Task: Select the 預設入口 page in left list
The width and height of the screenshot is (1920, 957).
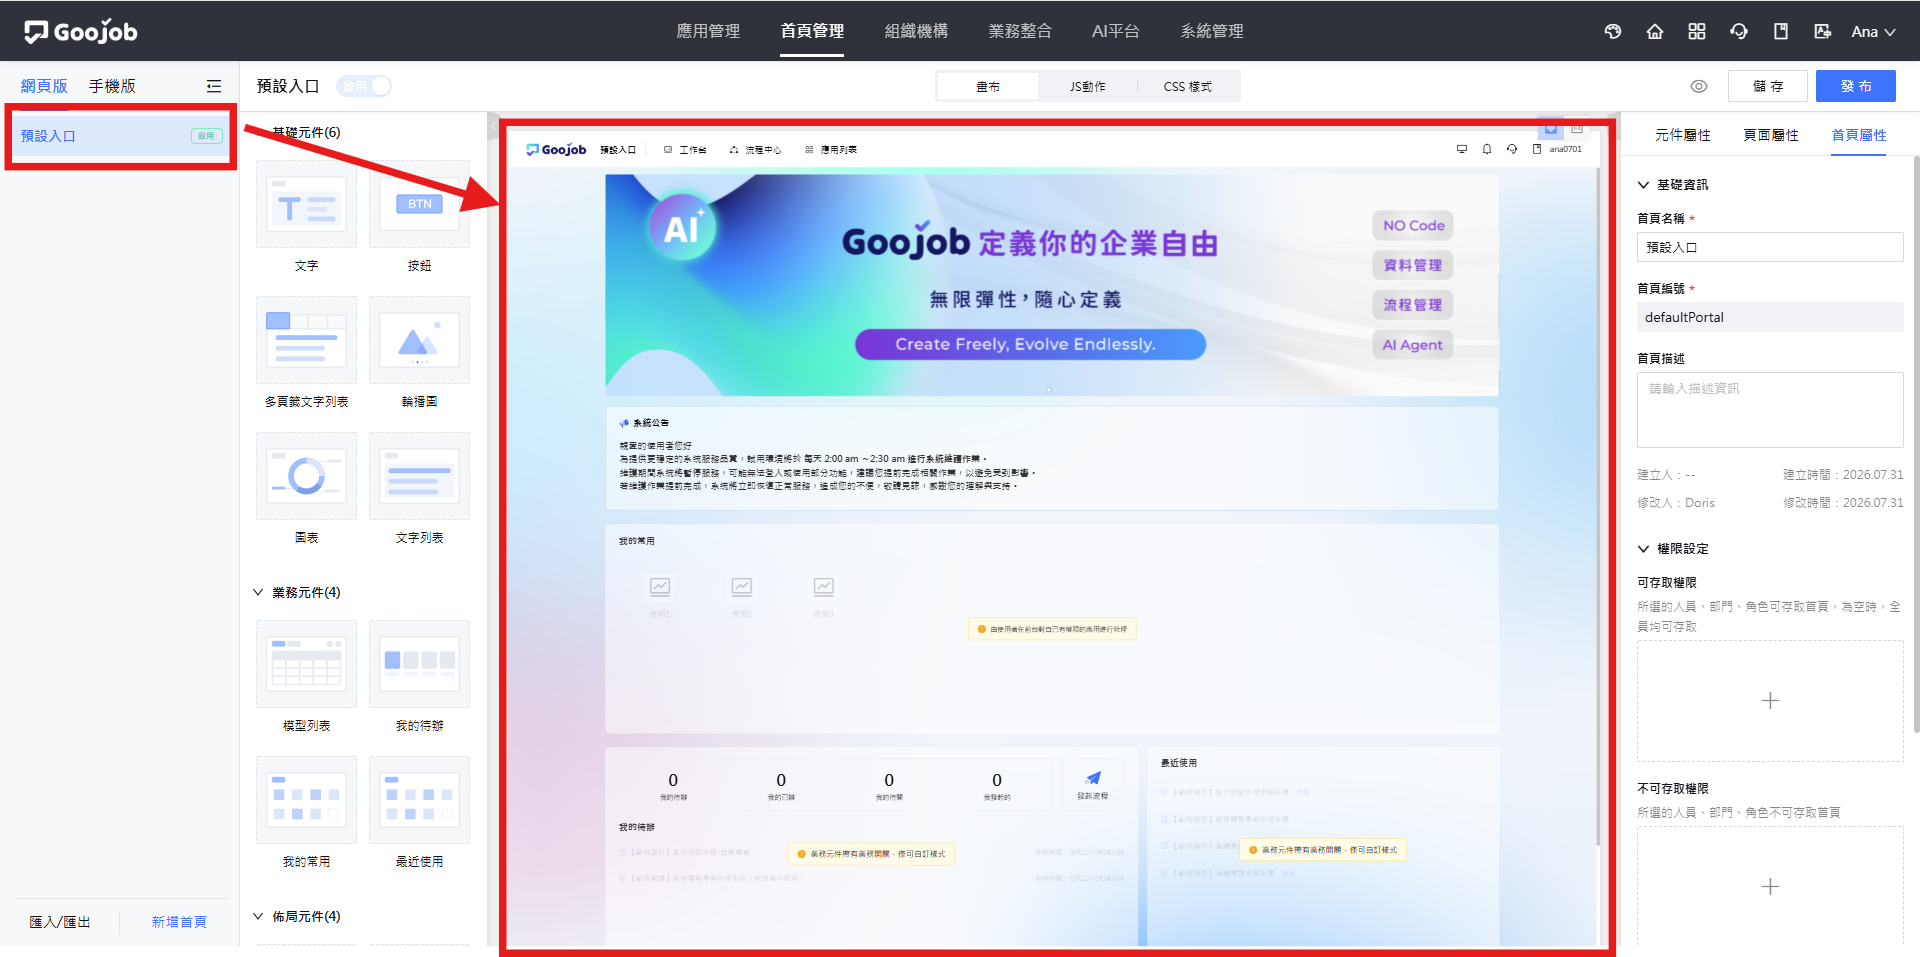Action: (x=120, y=136)
